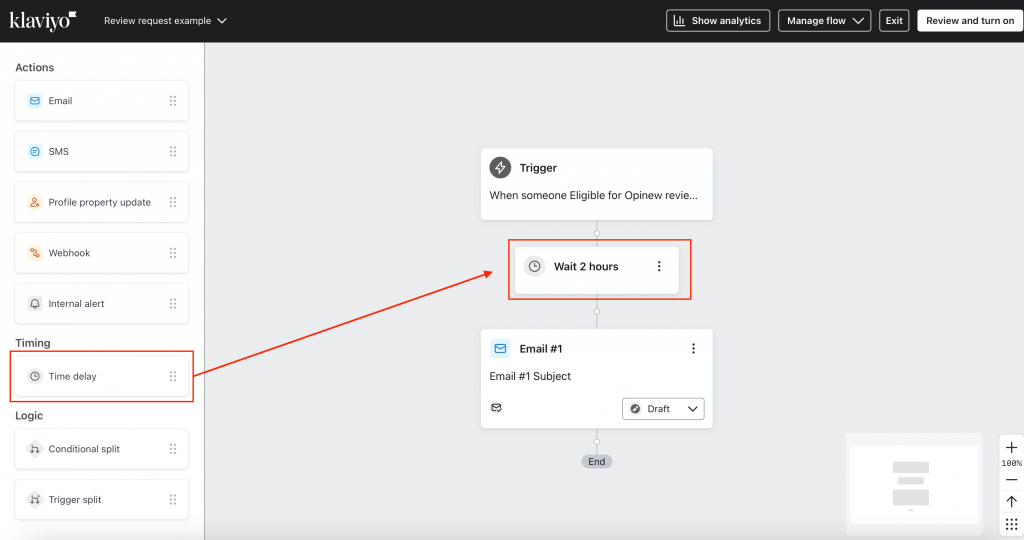Open the Review request example flow name dropdown
This screenshot has width=1024, height=540.
tap(165, 21)
